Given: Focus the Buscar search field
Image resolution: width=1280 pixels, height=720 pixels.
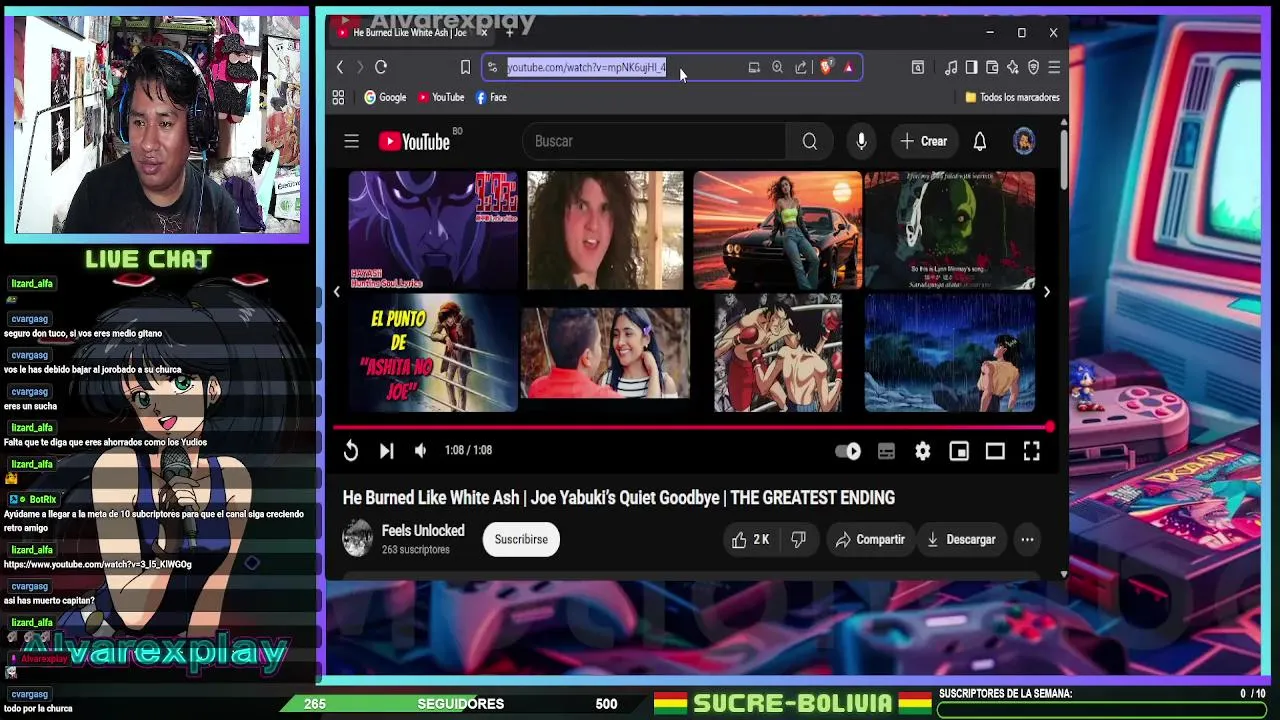Looking at the screenshot, I should pyautogui.click(x=656, y=141).
